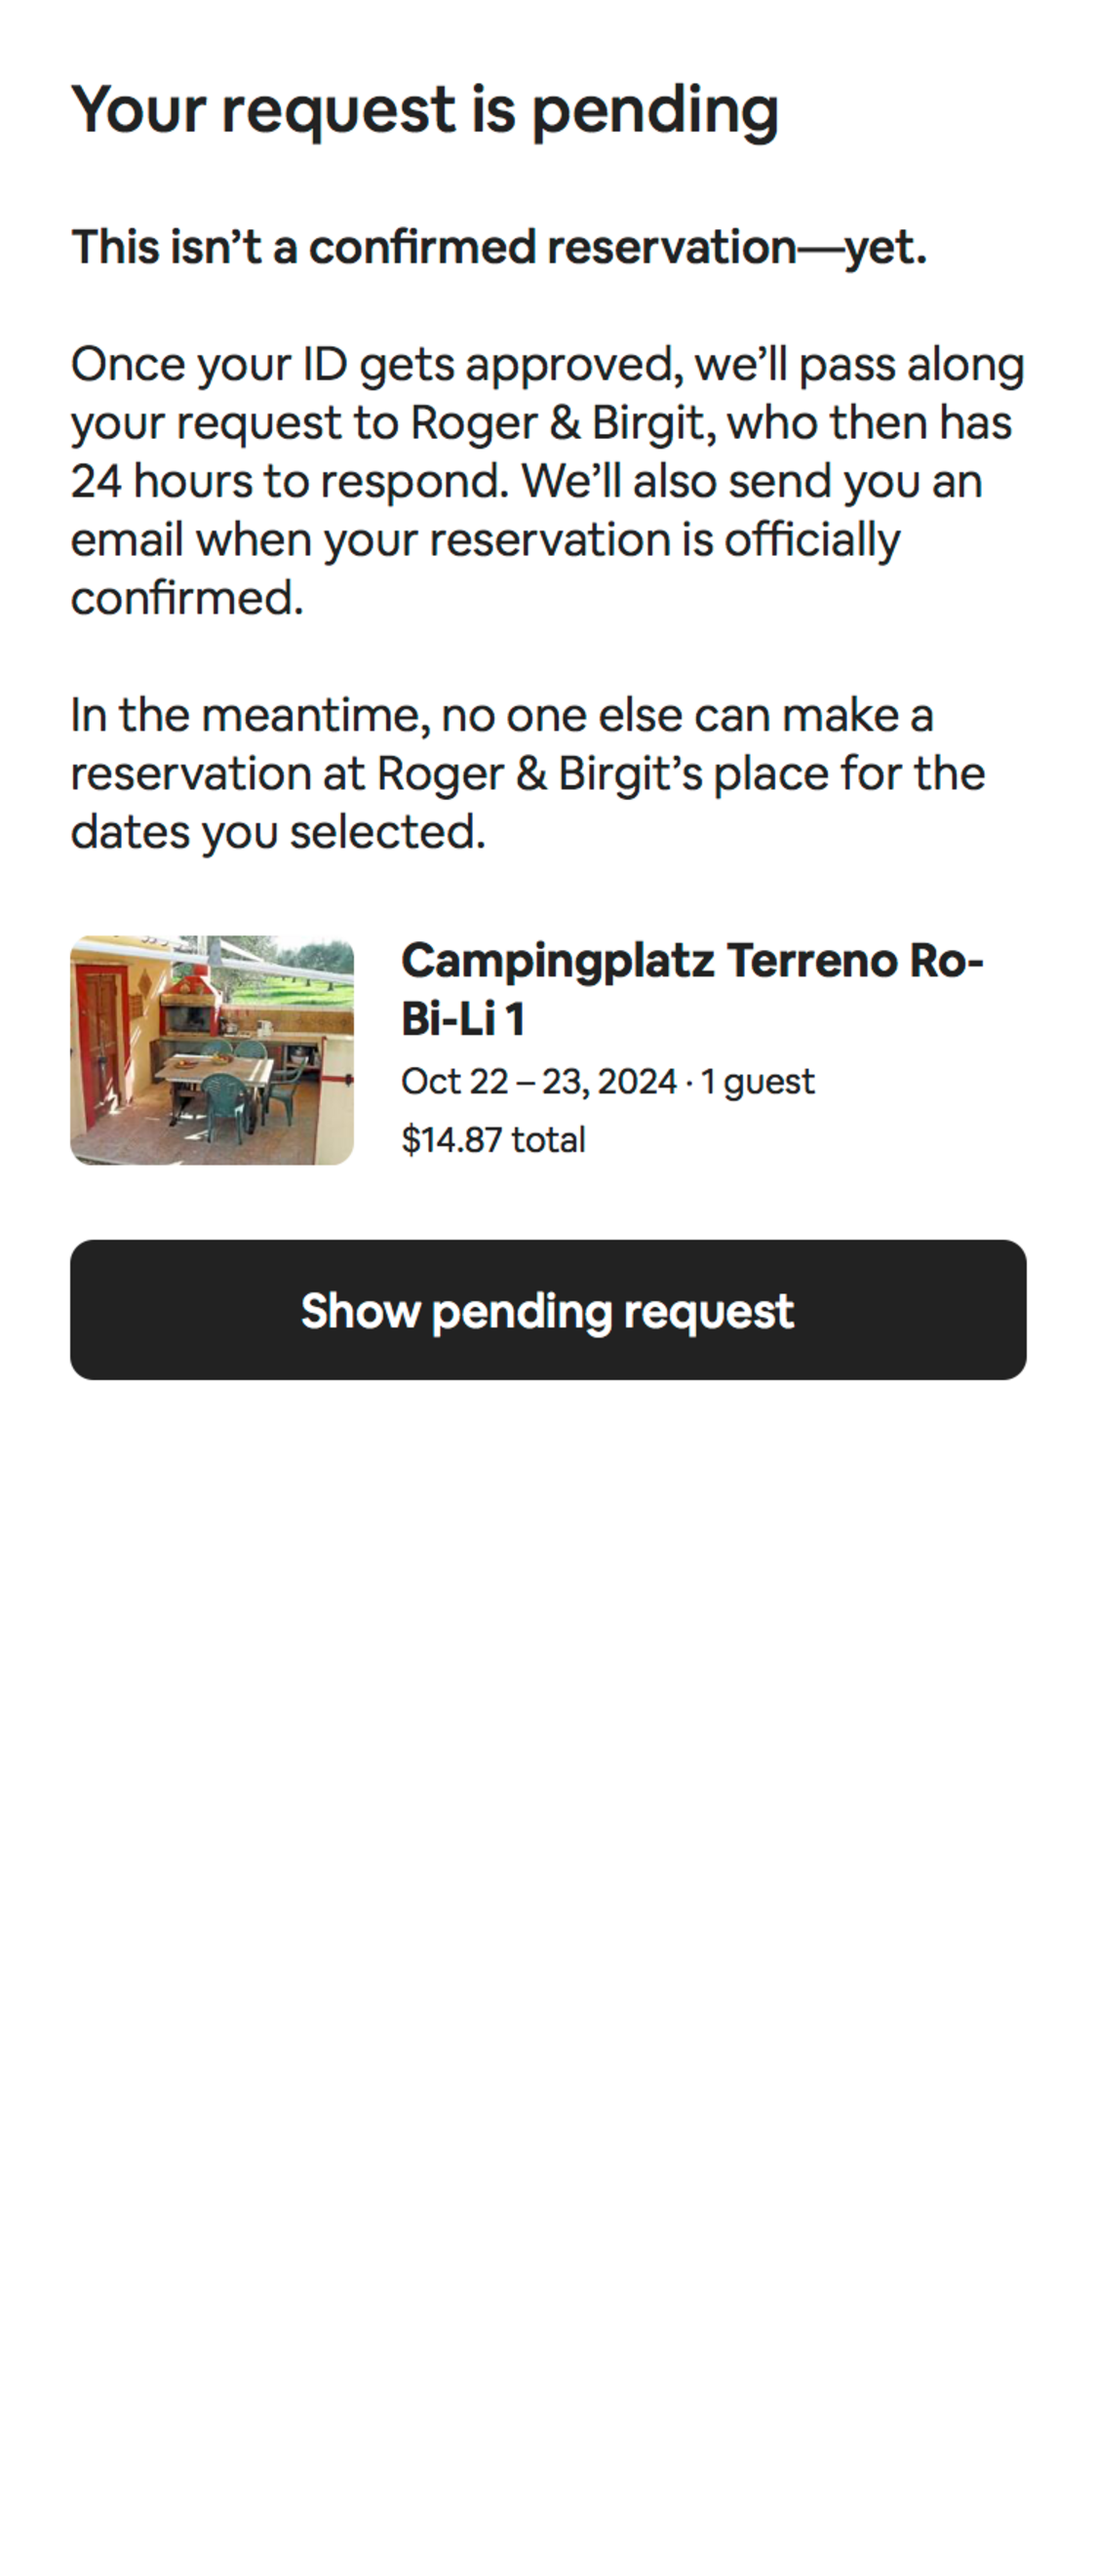Click the Show pending request button

pos(548,1309)
